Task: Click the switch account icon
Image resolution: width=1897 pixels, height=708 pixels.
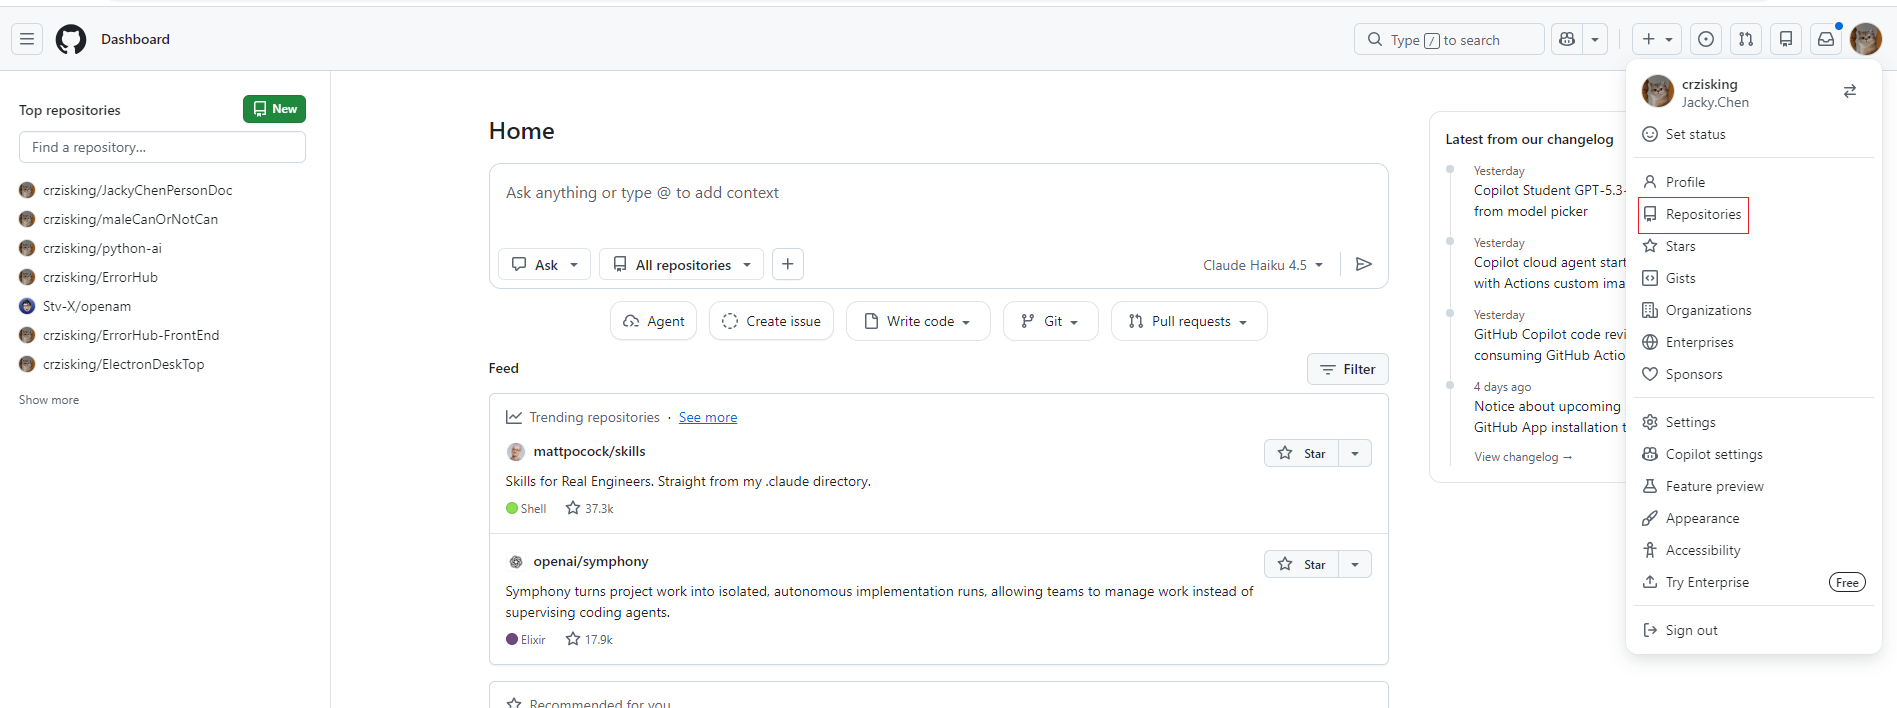Action: click(1850, 91)
